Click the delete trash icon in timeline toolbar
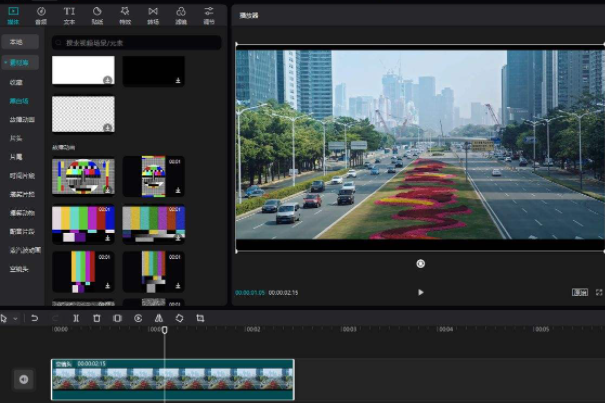Image resolution: width=605 pixels, height=403 pixels. [97, 318]
